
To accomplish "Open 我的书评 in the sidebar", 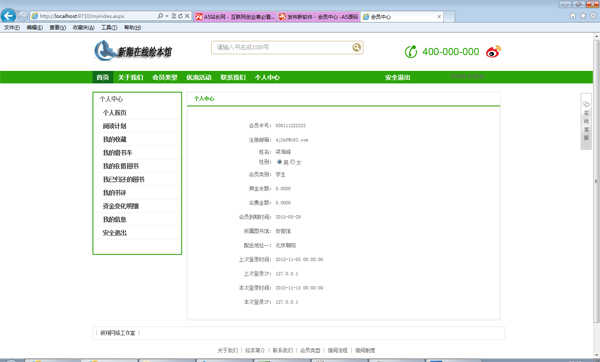I will 114,193.
